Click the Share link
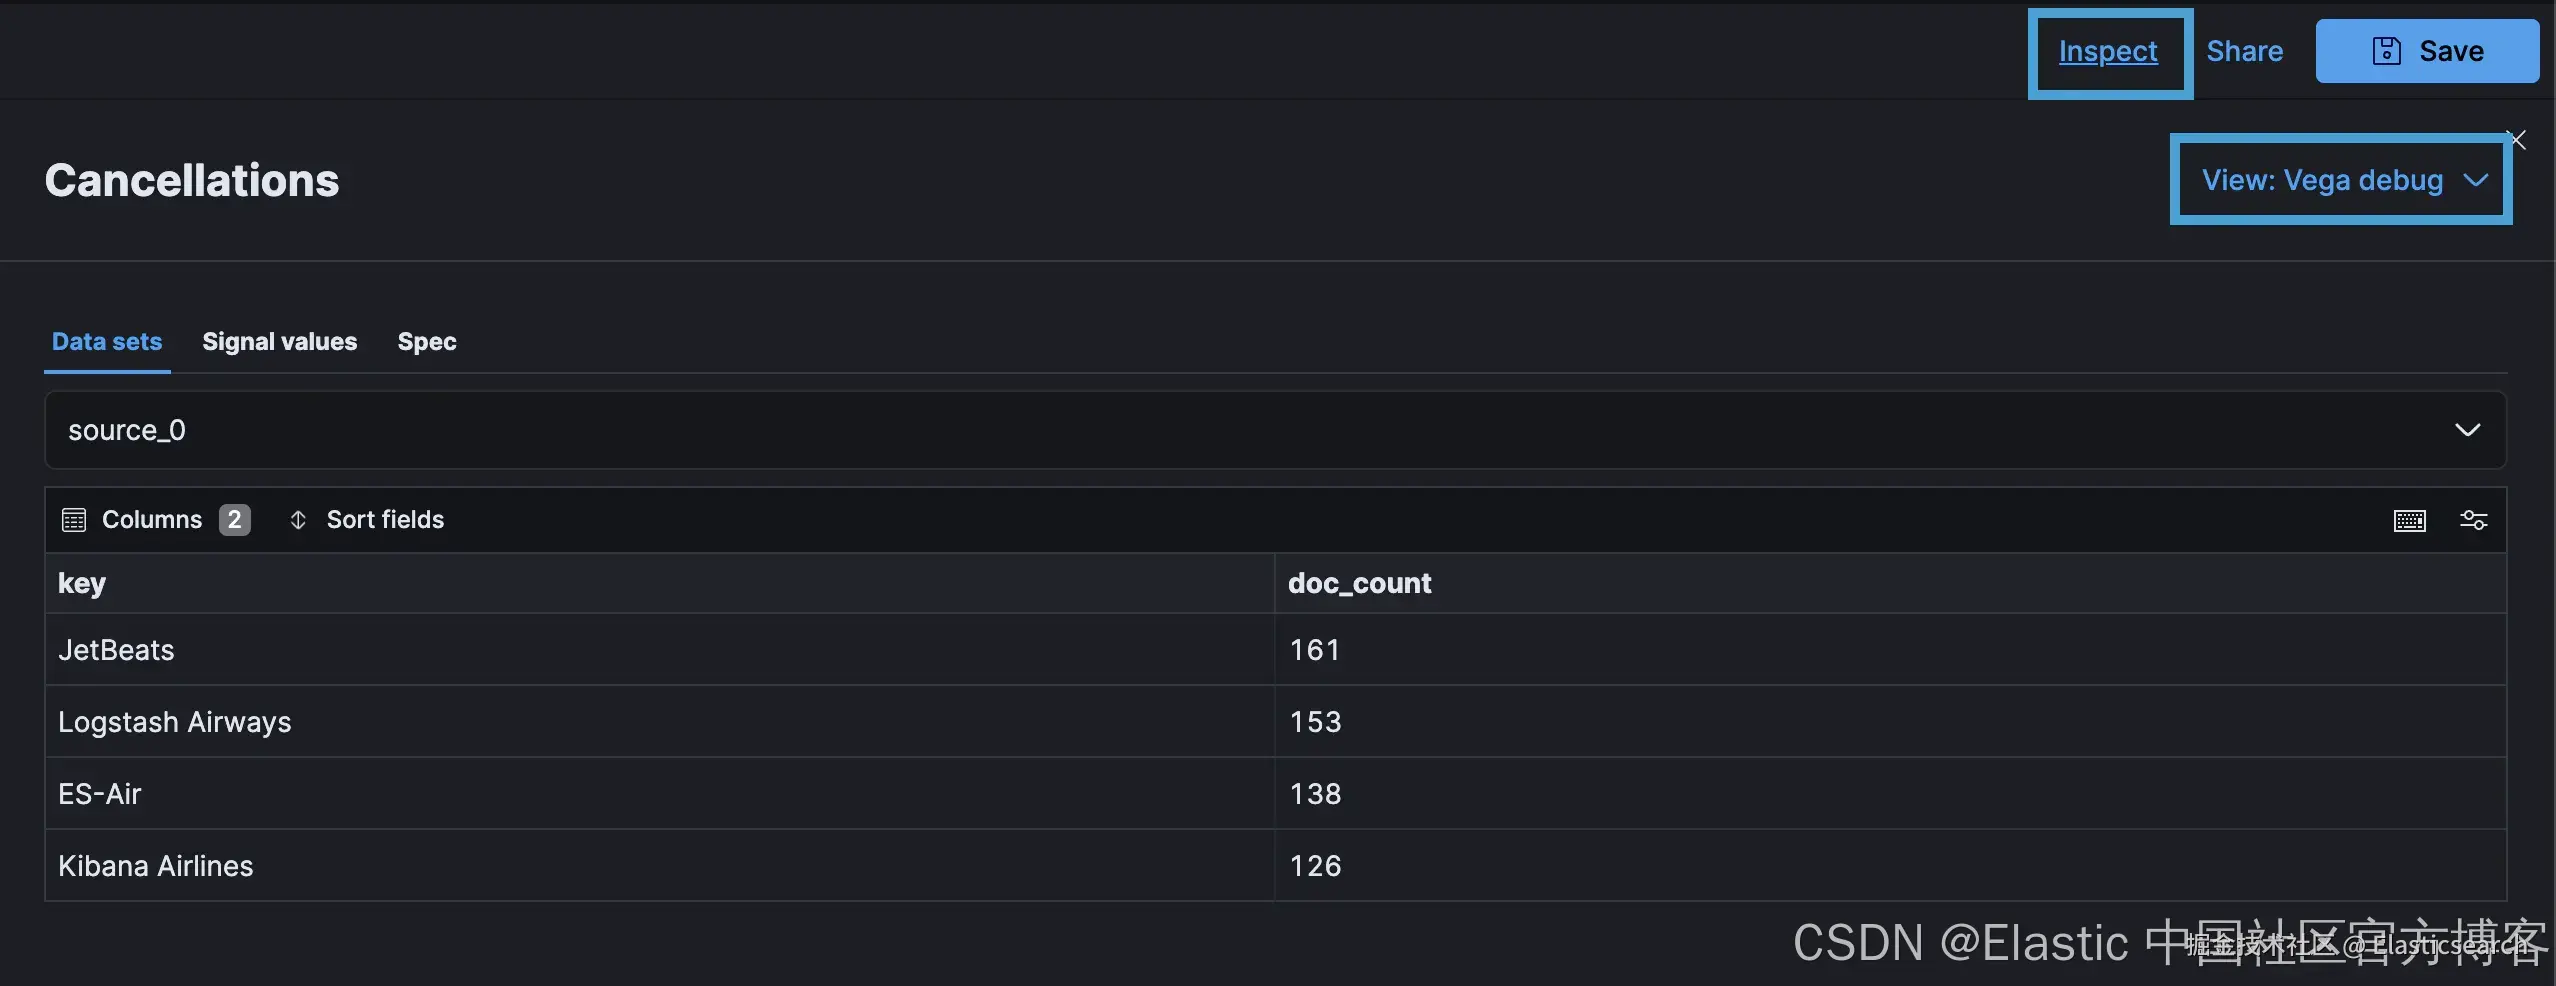This screenshot has height=986, width=2556. [x=2244, y=51]
